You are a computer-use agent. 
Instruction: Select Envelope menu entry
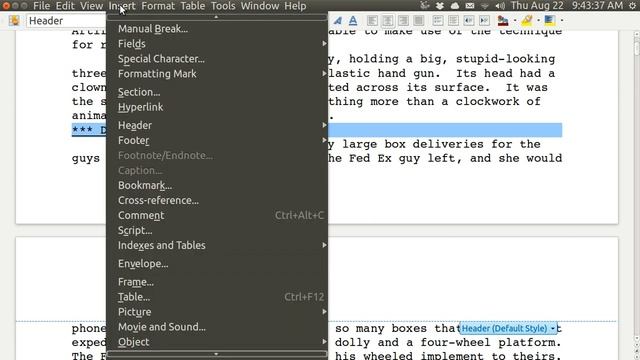coord(217,264)
